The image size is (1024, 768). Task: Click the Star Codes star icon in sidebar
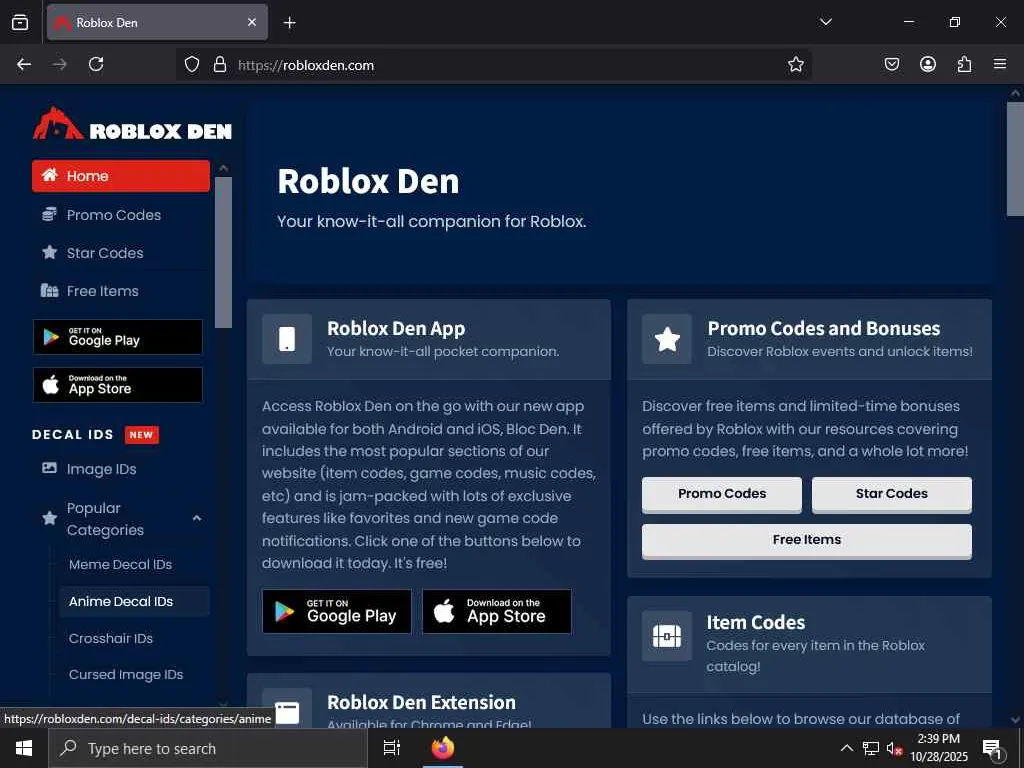50,252
